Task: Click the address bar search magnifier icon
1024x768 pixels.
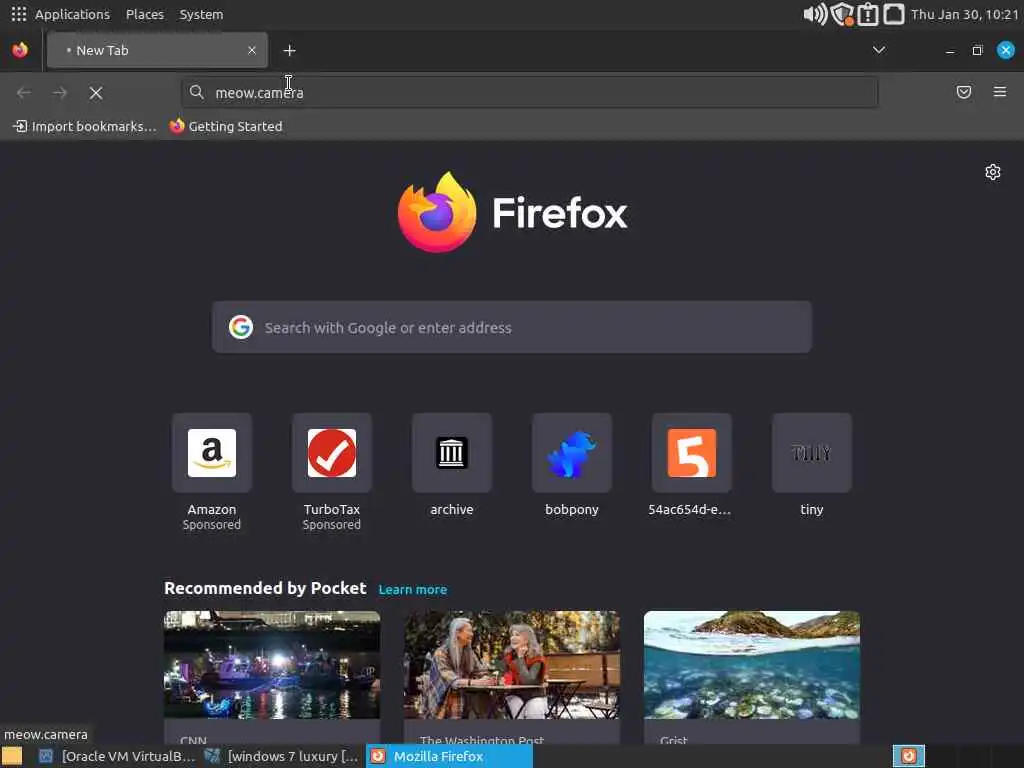Action: 197,92
